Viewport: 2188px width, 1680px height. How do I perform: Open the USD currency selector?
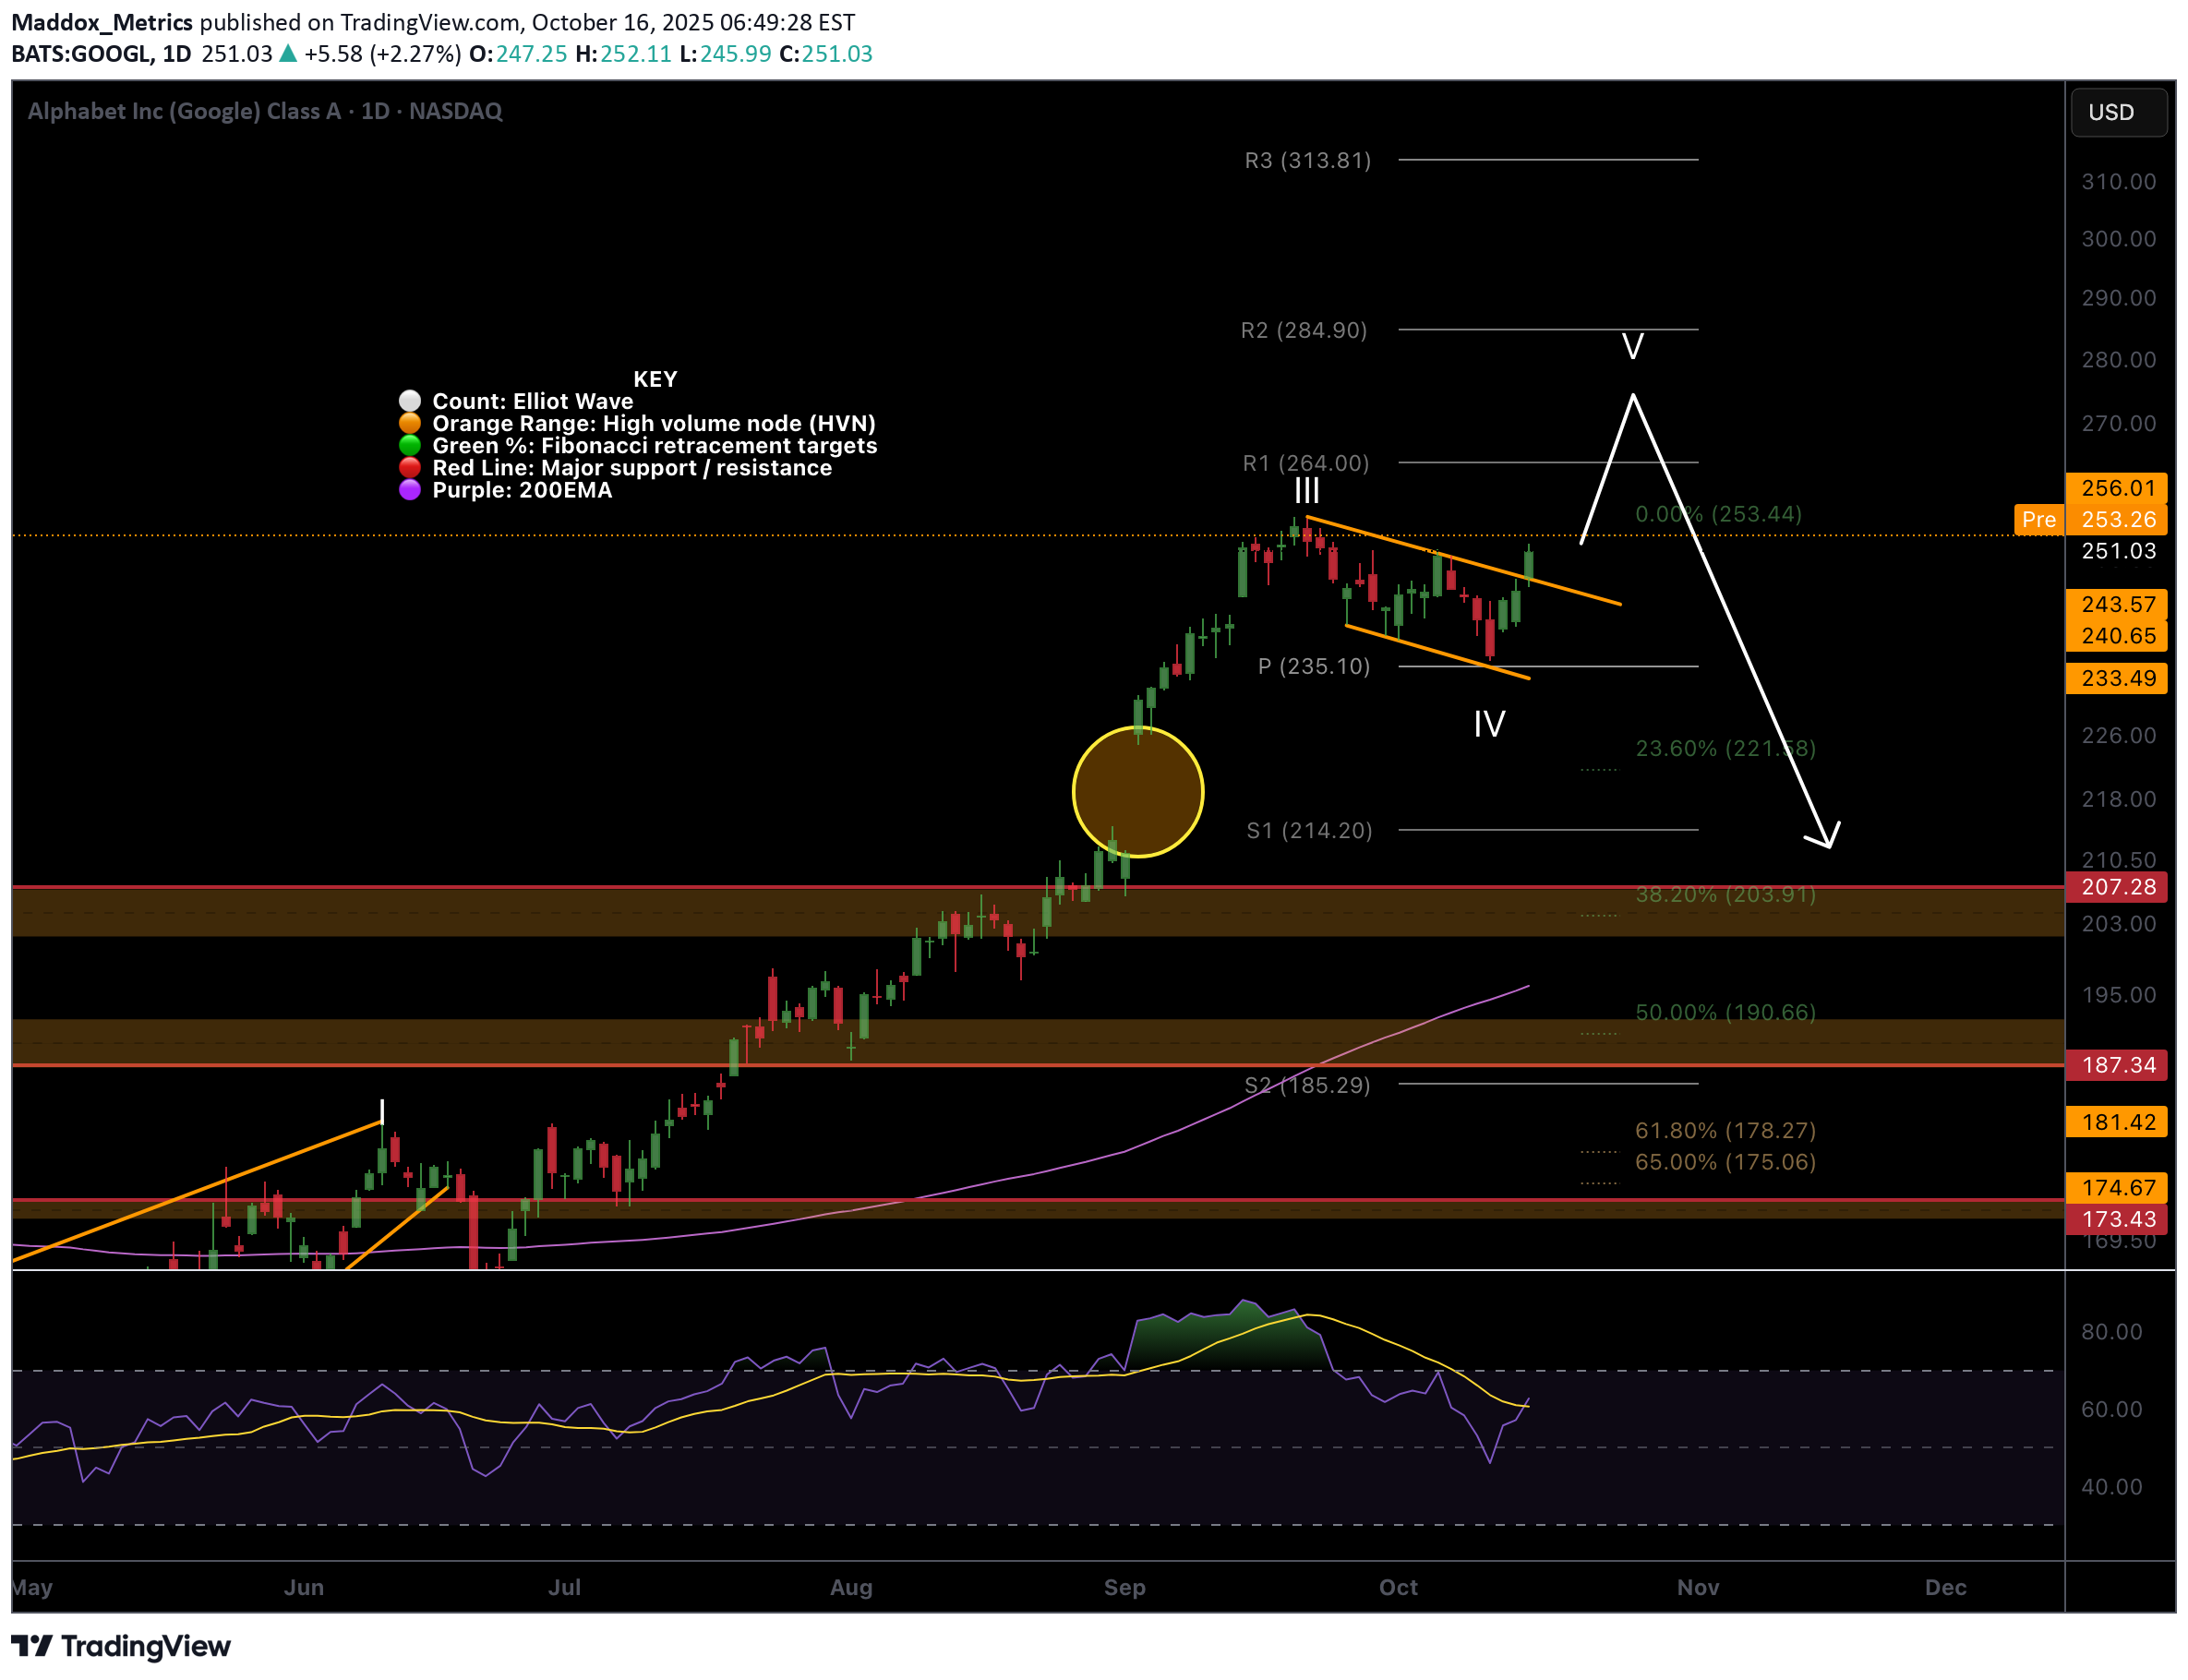click(x=2117, y=112)
